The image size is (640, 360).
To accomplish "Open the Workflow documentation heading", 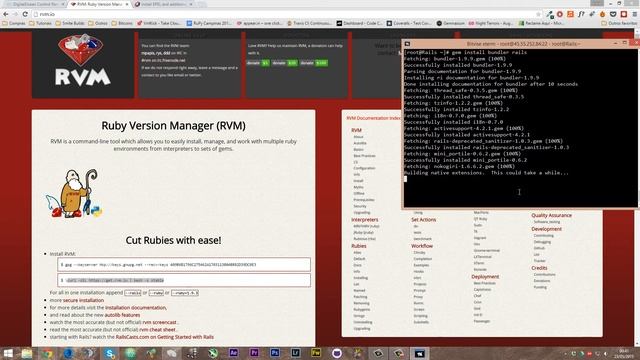I will [422, 246].
